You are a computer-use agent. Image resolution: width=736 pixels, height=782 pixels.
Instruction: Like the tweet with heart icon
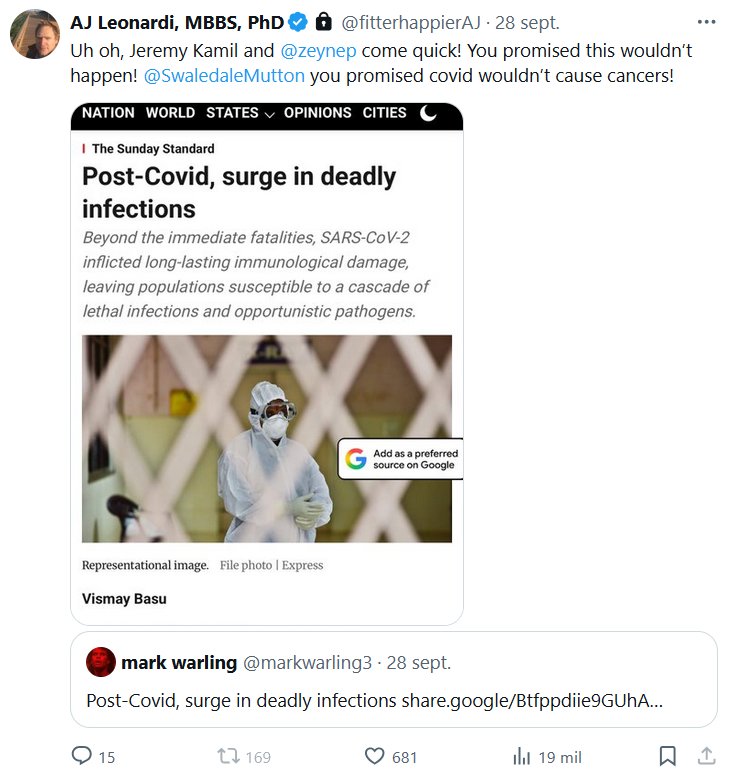click(375, 756)
